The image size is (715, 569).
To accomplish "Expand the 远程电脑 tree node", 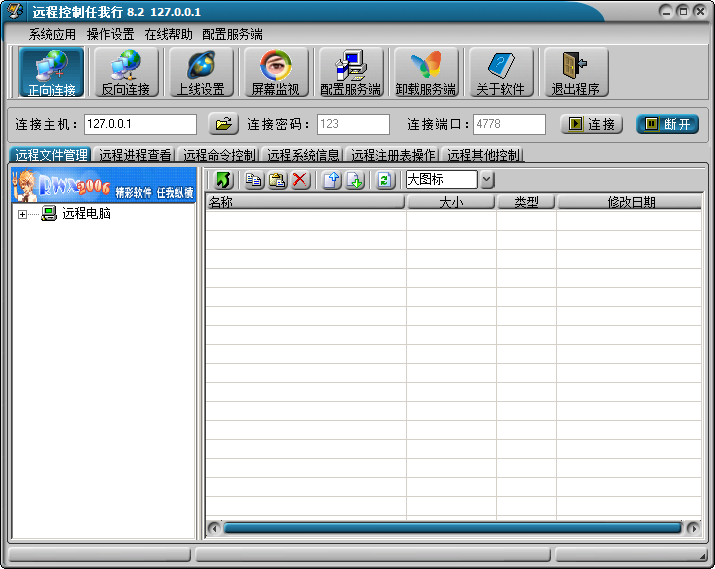I will 22,214.
